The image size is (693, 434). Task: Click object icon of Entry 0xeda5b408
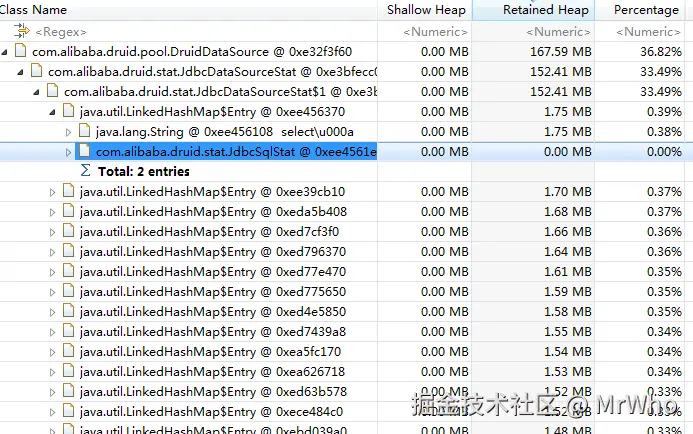[68, 210]
